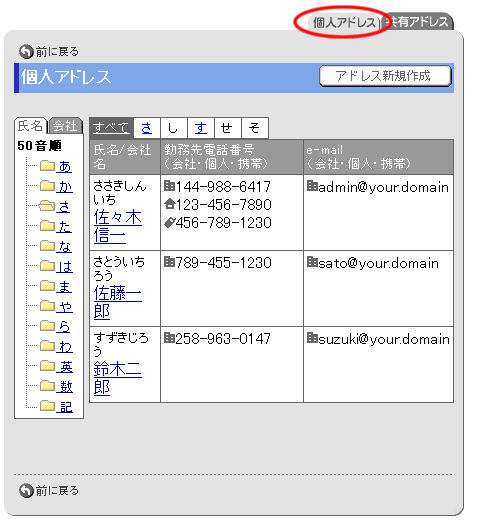Screen dimensions: 477x520
Task: Open the は folder icon
Action: (x=47, y=266)
